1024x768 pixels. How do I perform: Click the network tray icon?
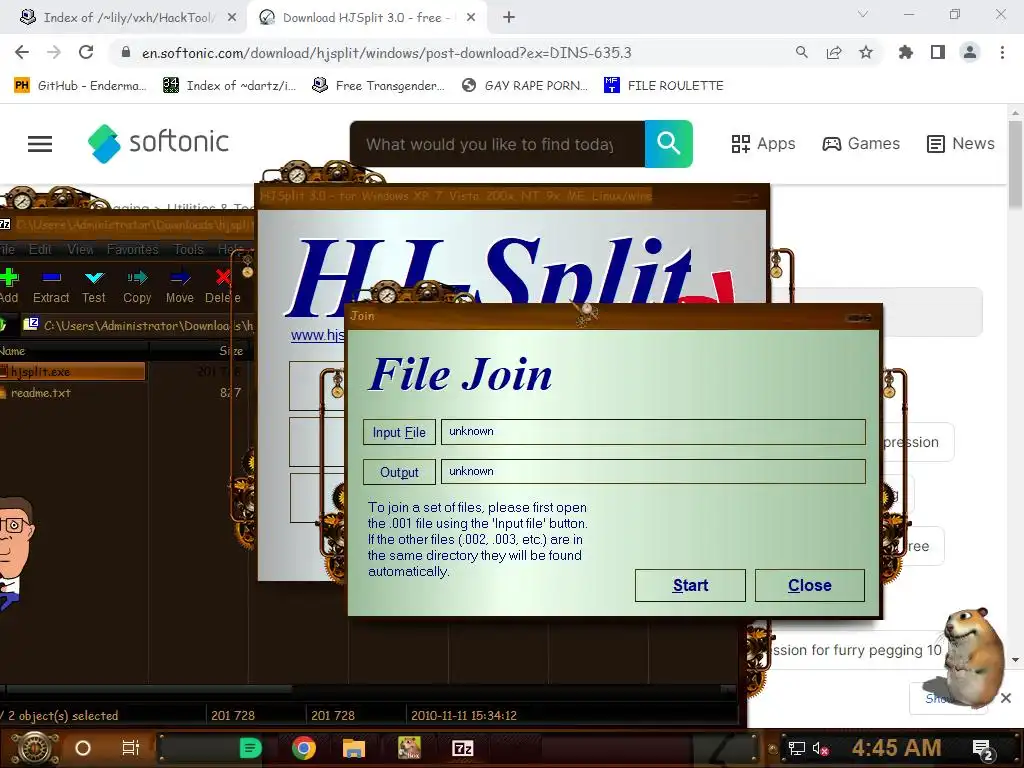coord(797,748)
